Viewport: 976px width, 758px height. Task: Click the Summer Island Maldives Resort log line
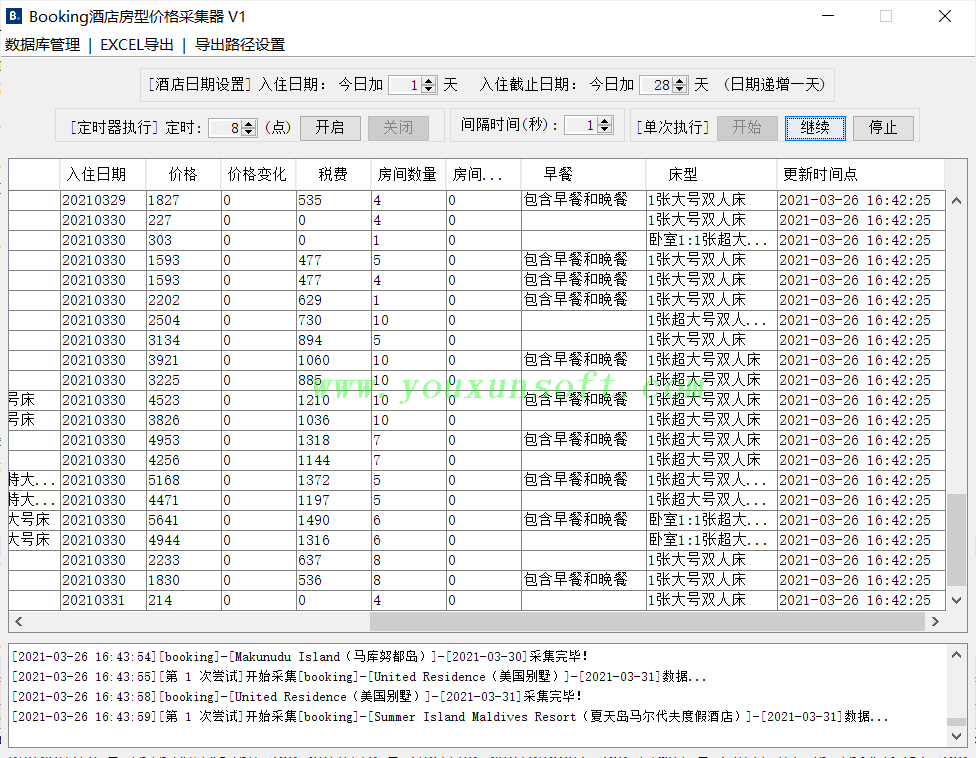pyautogui.click(x=450, y=717)
